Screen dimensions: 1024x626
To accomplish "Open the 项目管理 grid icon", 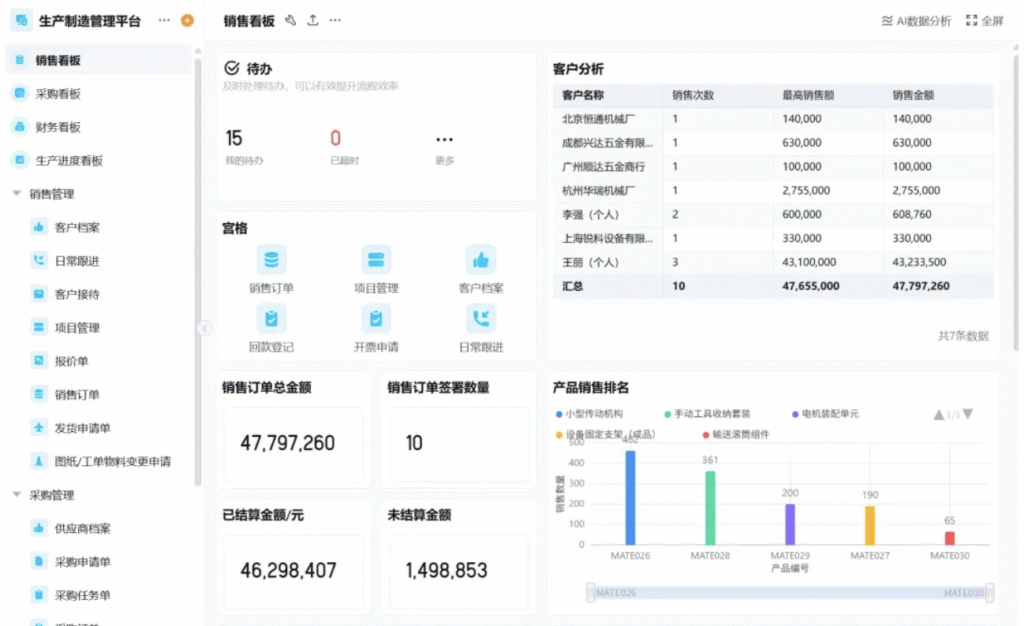I will (x=376, y=260).
